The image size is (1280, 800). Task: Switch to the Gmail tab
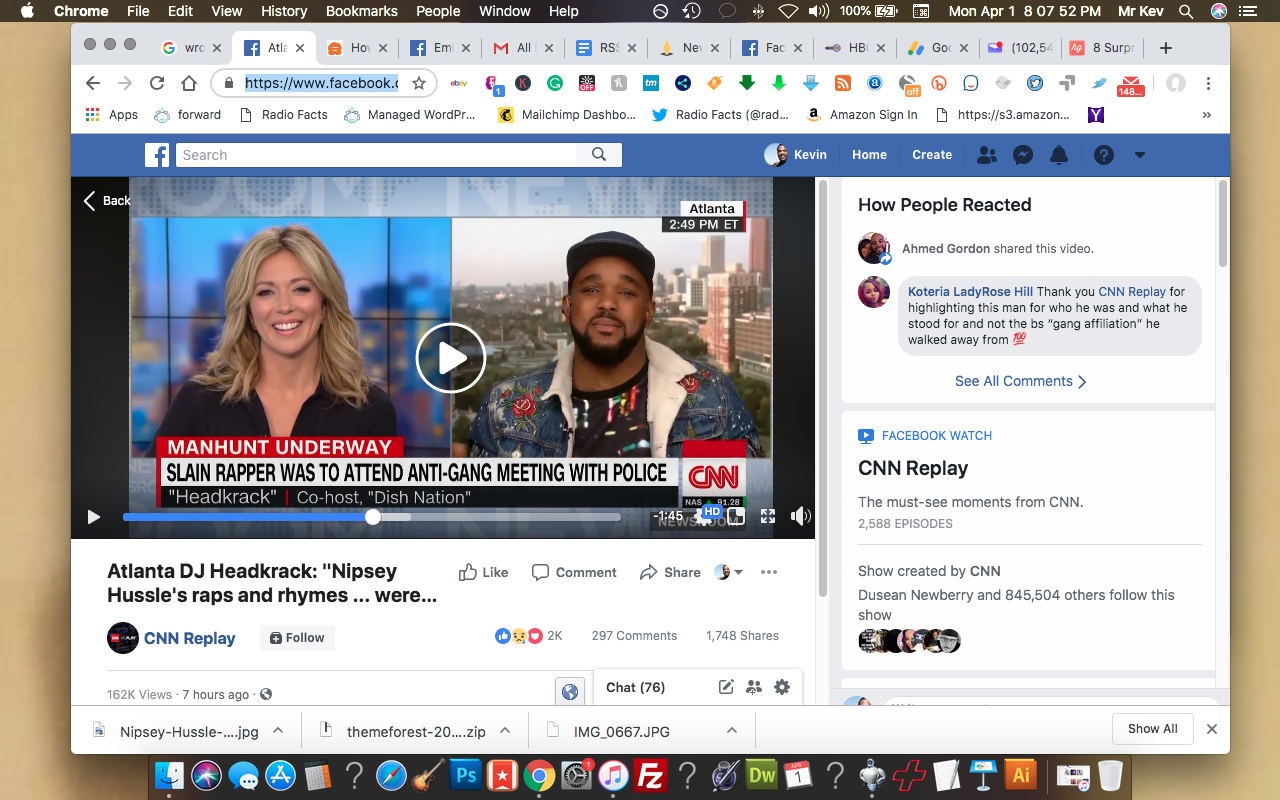[x=523, y=48]
